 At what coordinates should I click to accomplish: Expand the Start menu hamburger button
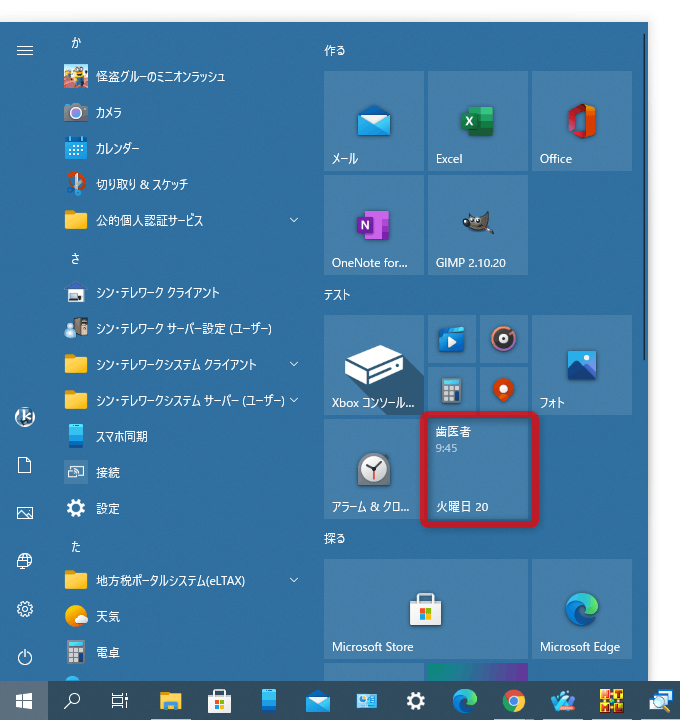(x=25, y=51)
